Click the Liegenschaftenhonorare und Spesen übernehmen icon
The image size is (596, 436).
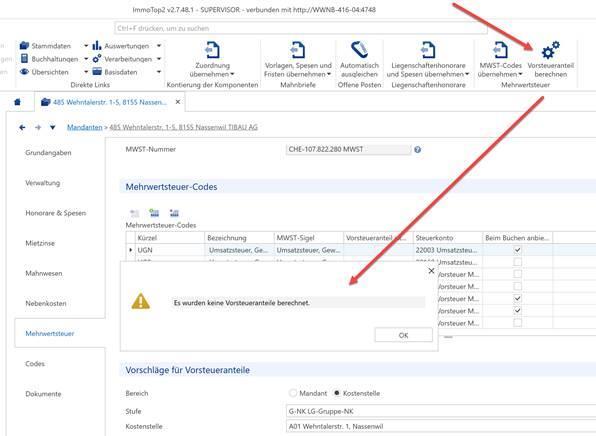(428, 50)
